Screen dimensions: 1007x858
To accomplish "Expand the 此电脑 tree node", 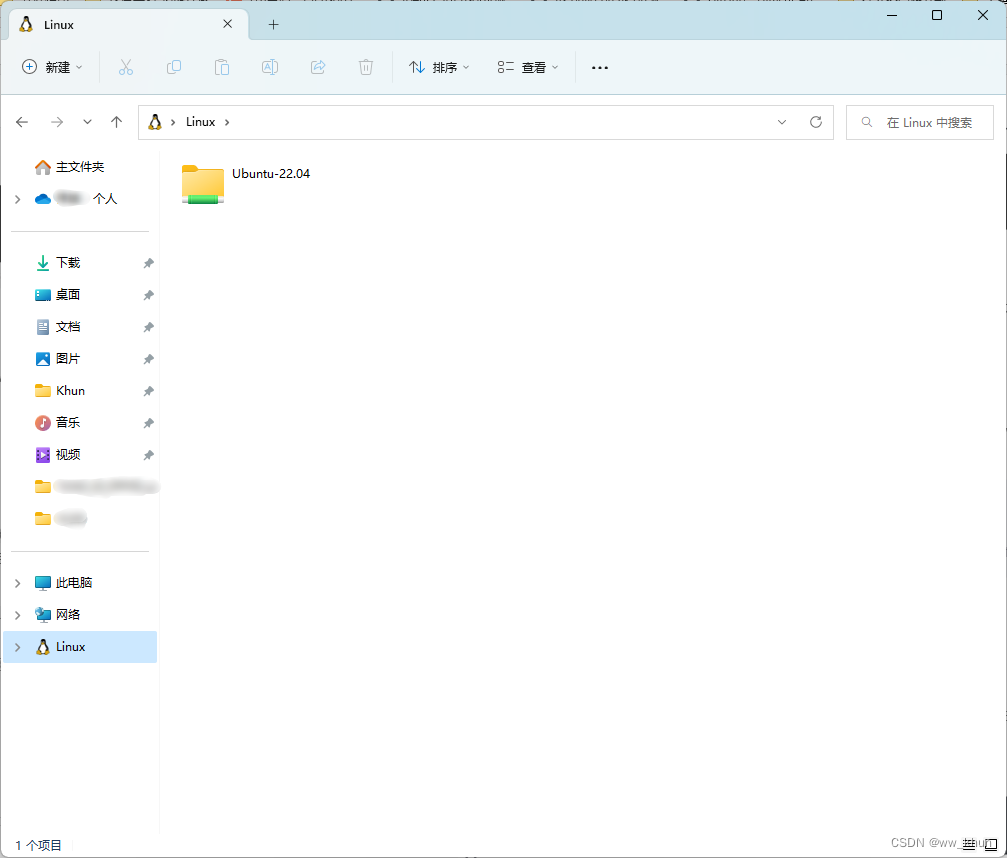I will click(x=18, y=583).
